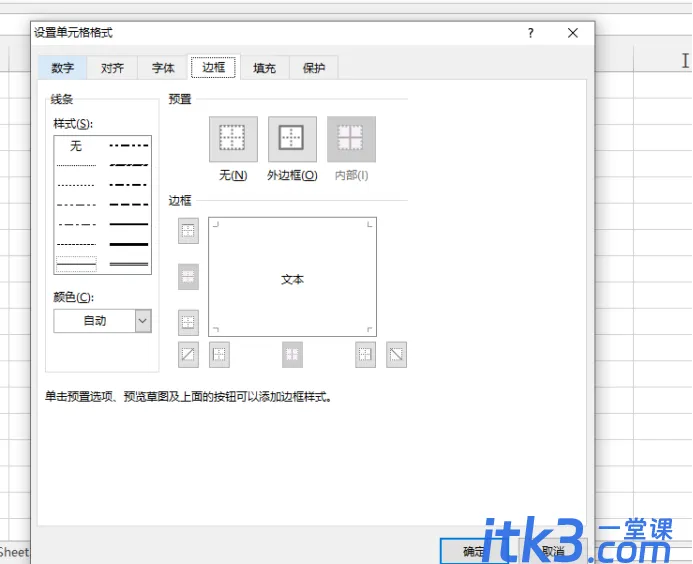The height and width of the screenshot is (564, 693).
Task: Select the 无 line style
Action: tap(76, 146)
